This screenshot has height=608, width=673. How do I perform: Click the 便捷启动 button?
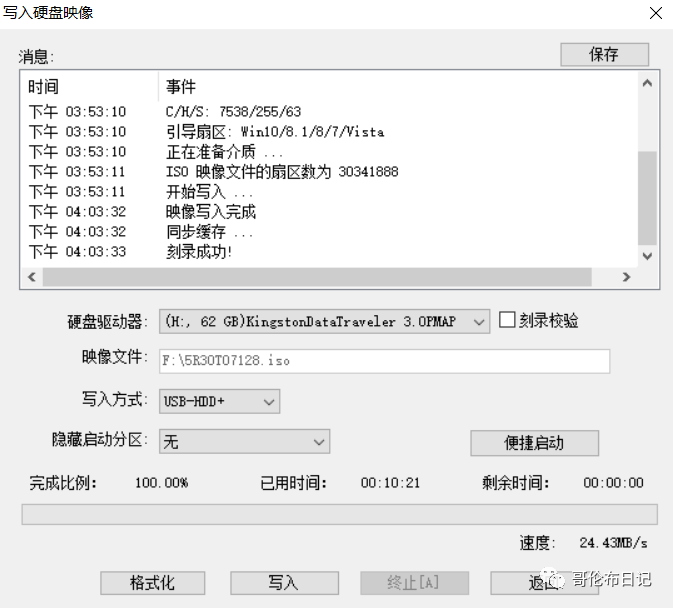coord(534,443)
